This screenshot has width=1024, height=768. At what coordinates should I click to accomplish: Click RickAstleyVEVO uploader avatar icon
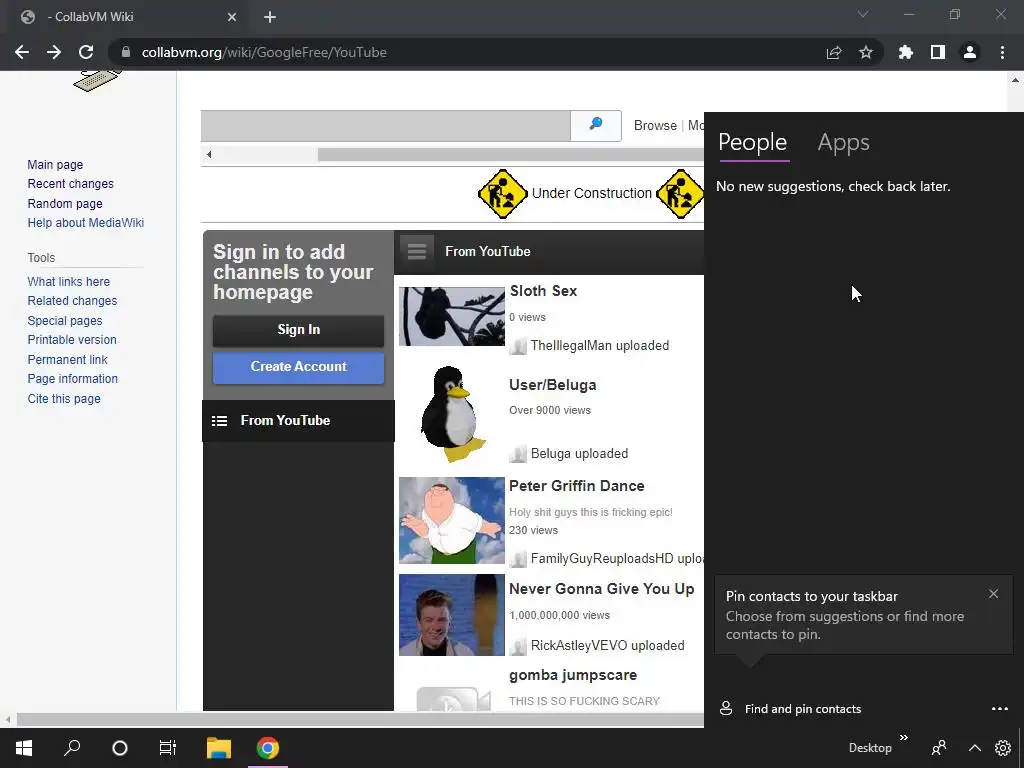click(x=519, y=646)
